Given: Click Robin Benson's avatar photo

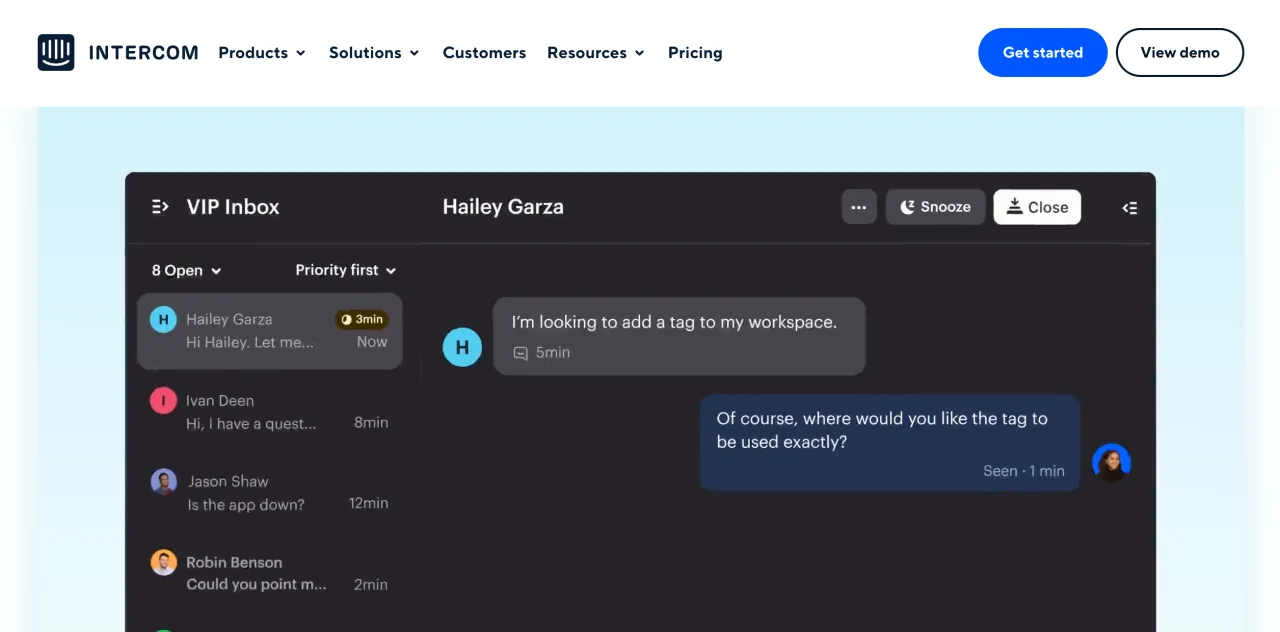Looking at the screenshot, I should tap(164, 562).
